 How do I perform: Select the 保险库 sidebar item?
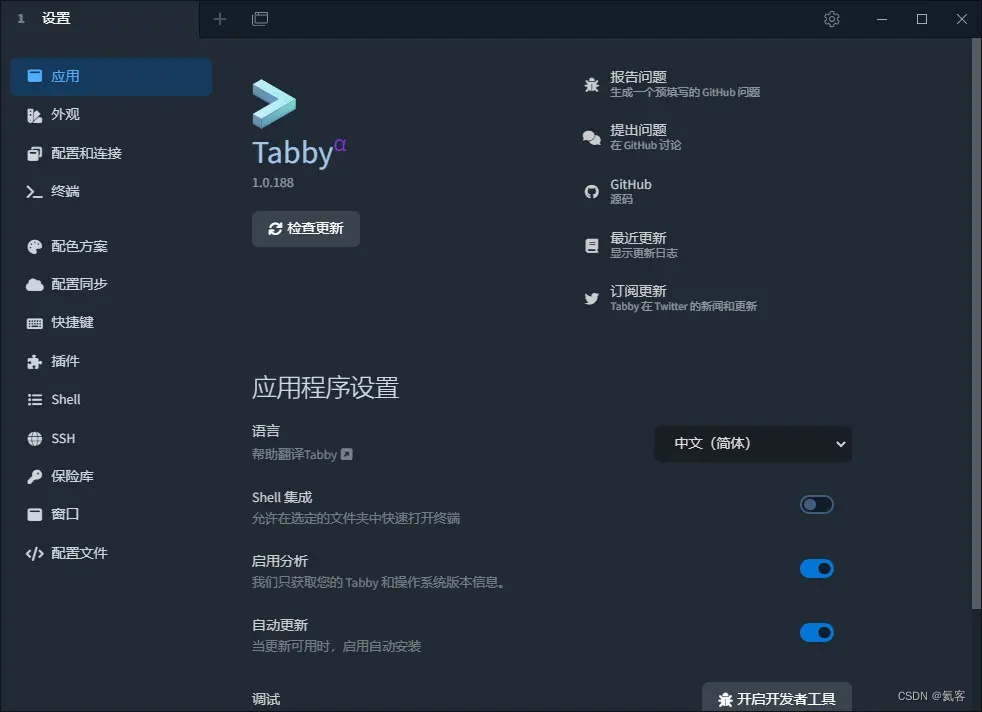pyautogui.click(x=111, y=477)
